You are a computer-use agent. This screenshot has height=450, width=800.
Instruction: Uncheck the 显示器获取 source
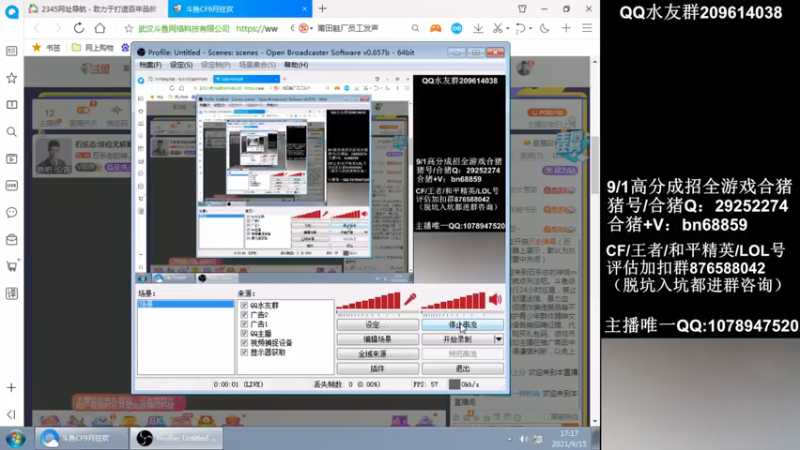pyautogui.click(x=244, y=352)
